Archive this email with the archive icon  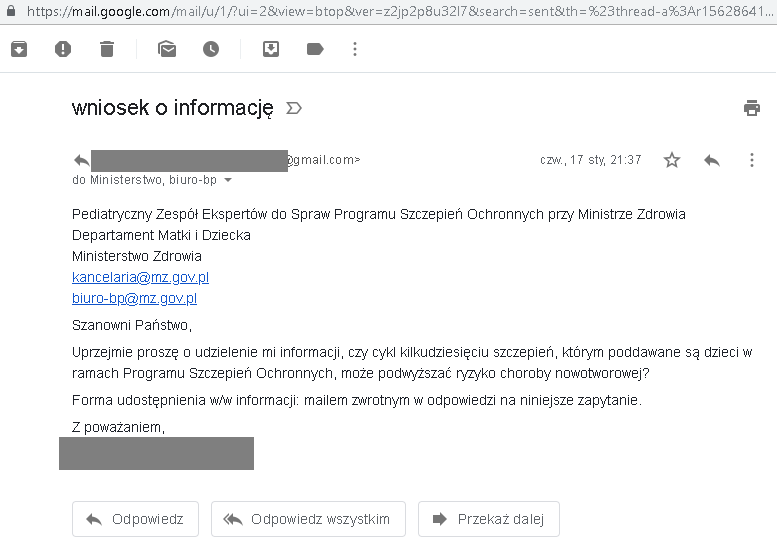pyautogui.click(x=19, y=49)
